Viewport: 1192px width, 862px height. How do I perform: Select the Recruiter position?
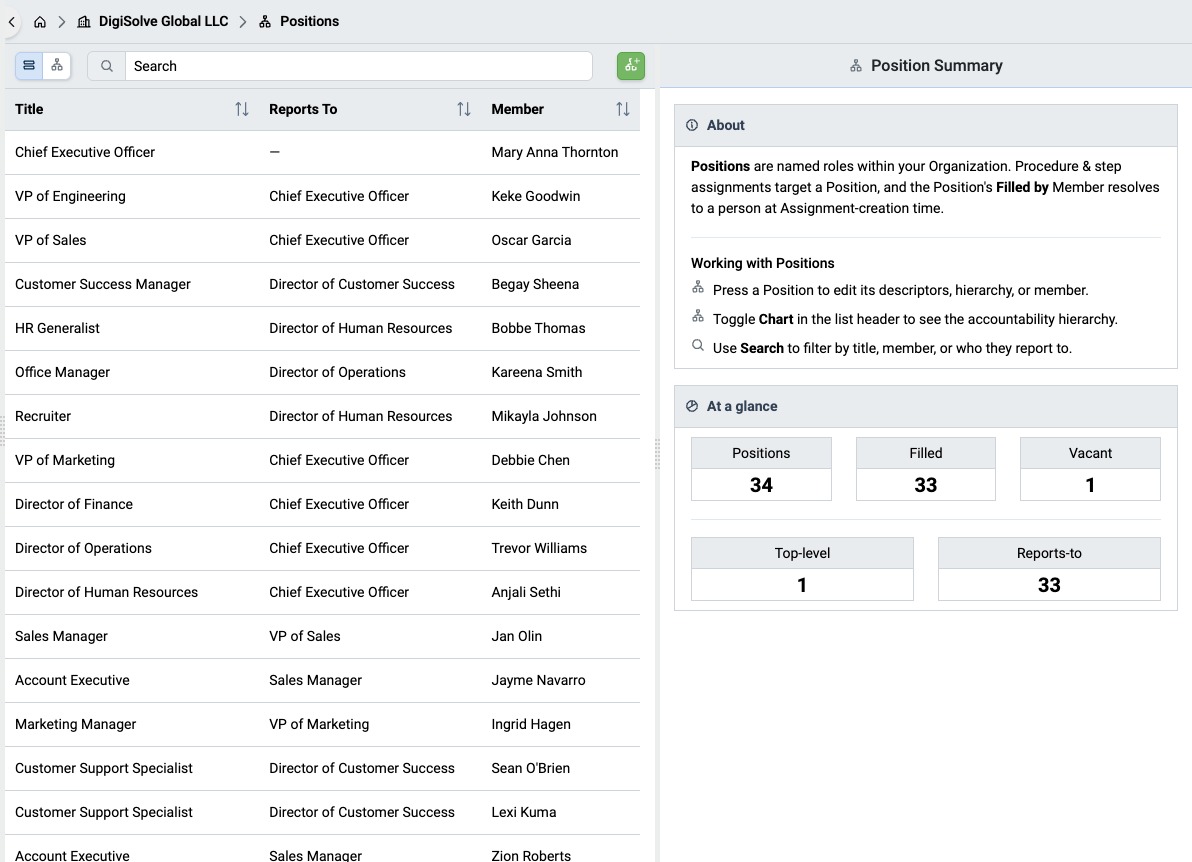[43, 417]
